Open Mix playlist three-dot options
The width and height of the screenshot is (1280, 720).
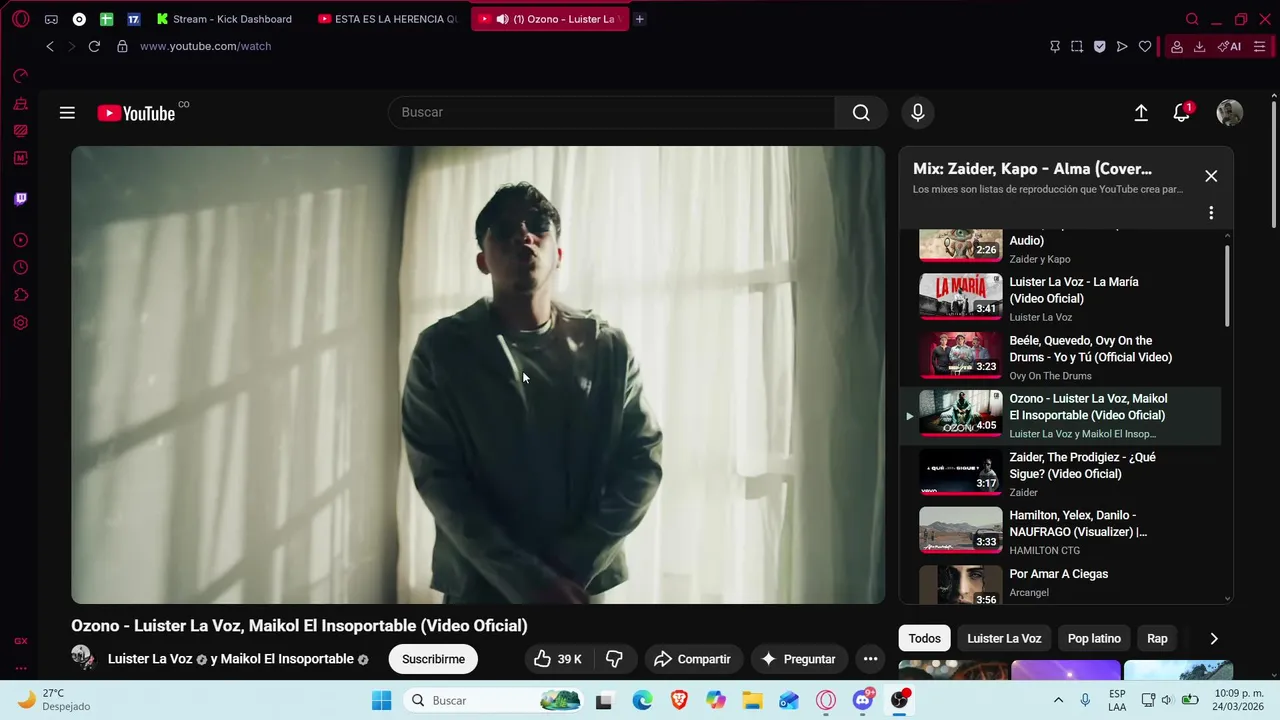(1211, 213)
